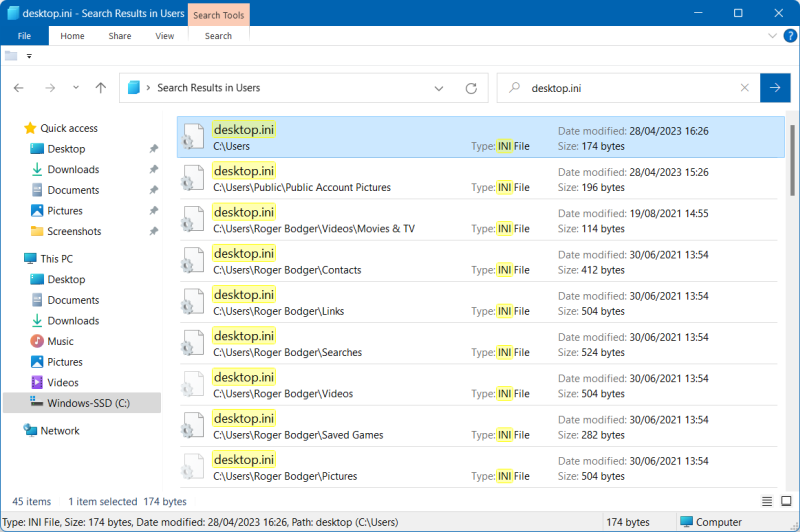This screenshot has width=800, height=532.
Task: Open the Search ribbon tab
Action: click(x=218, y=36)
